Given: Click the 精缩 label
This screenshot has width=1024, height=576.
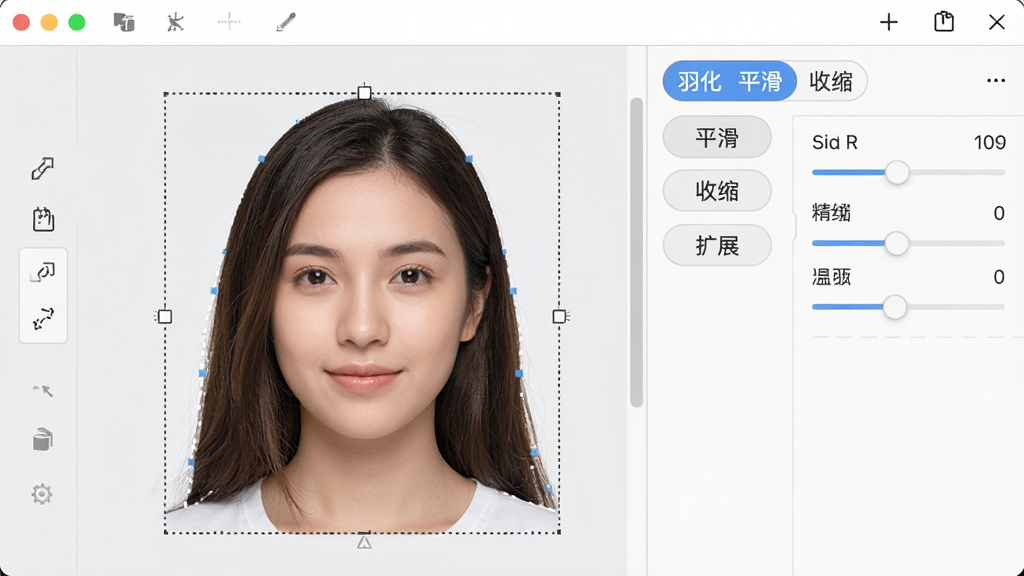Looking at the screenshot, I should coord(831,213).
